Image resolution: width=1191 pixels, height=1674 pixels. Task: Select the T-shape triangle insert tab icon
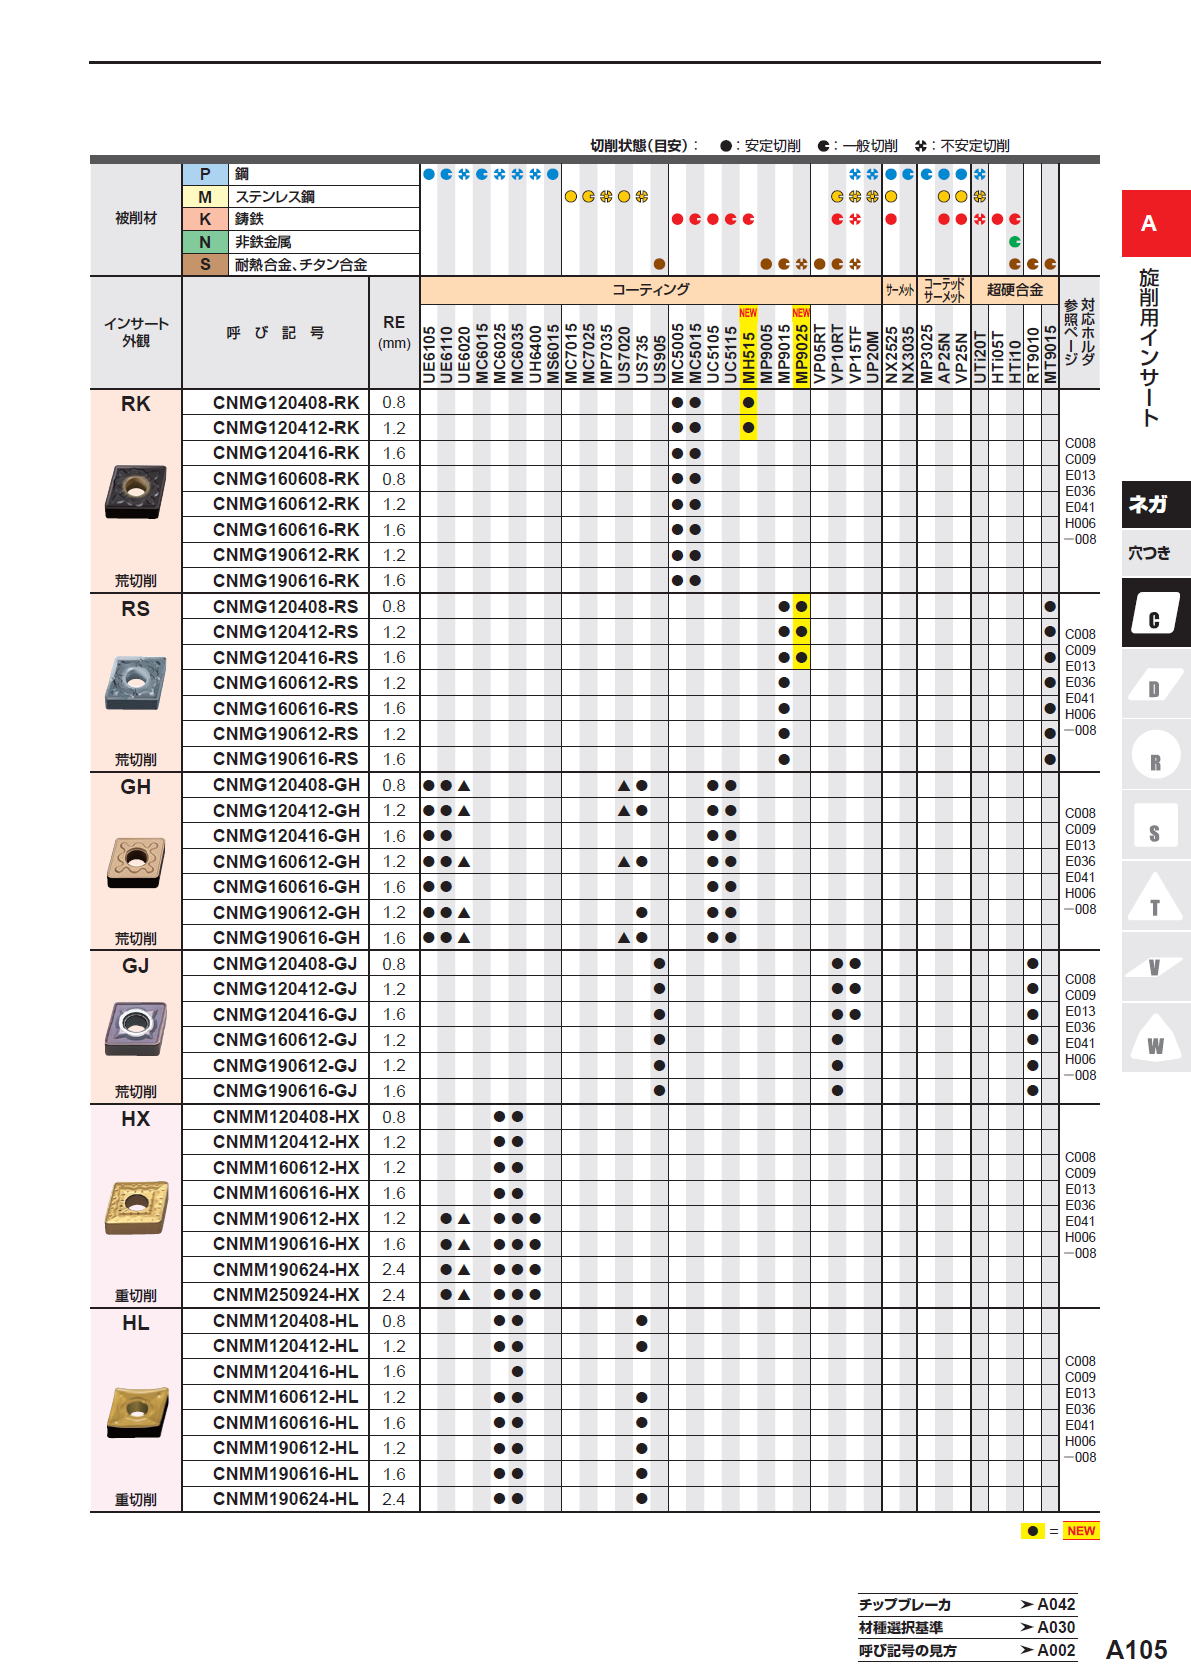click(x=1155, y=897)
